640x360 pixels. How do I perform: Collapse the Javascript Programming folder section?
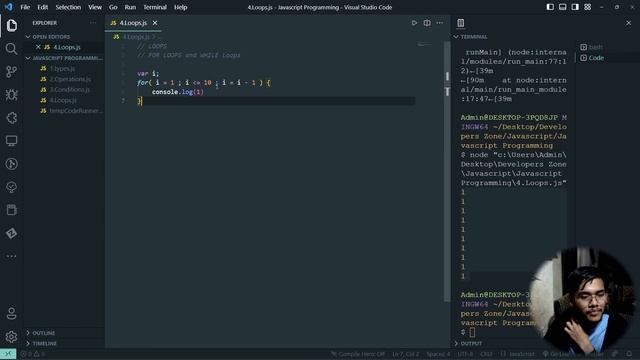[x=64, y=58]
